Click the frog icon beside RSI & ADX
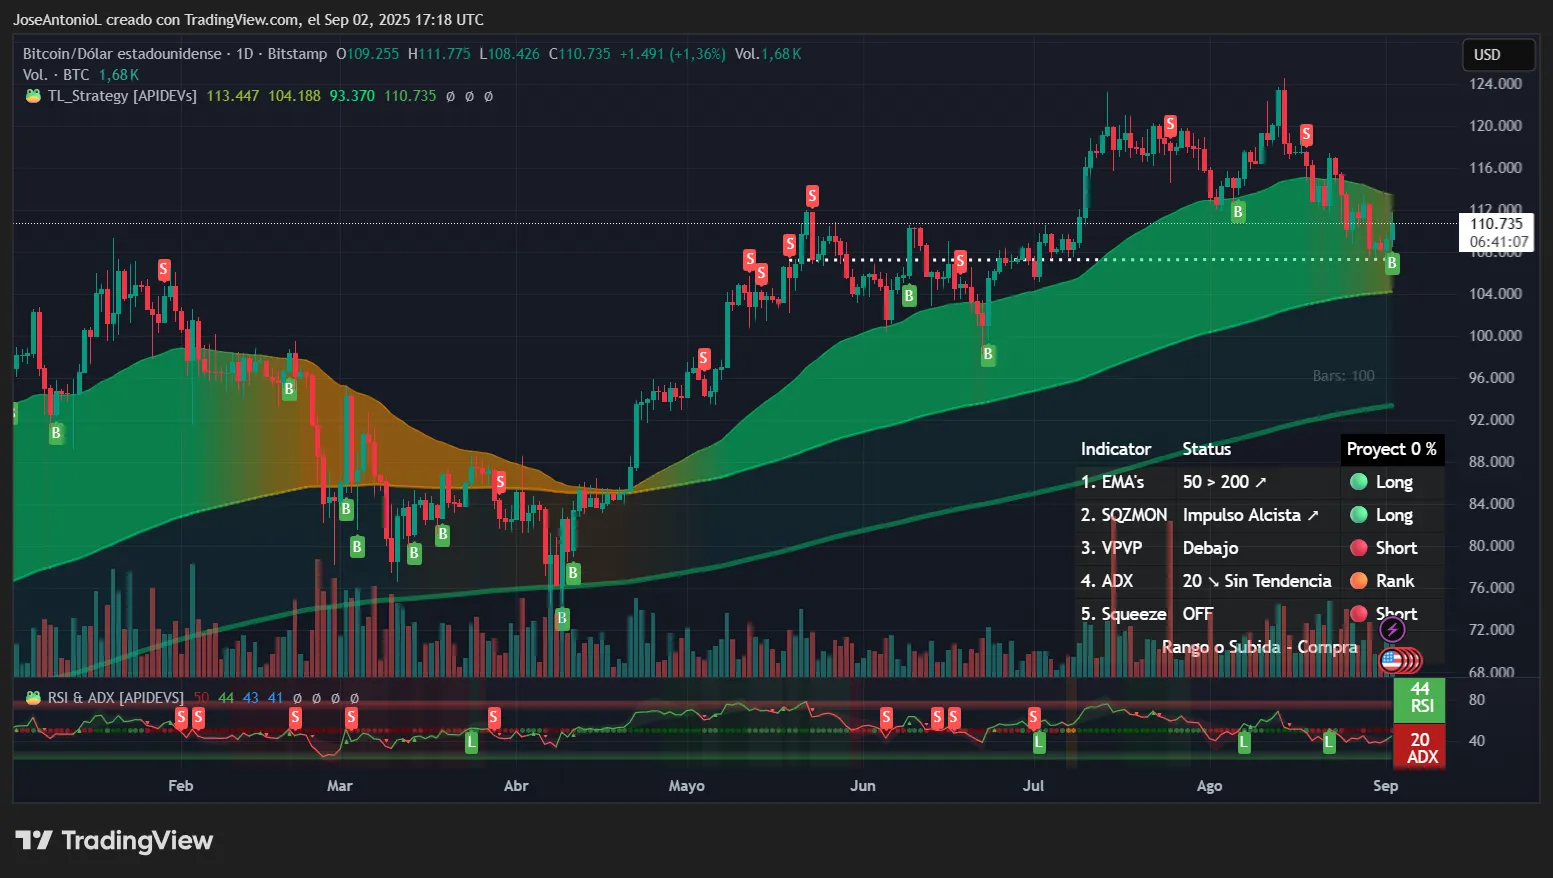The height and width of the screenshot is (878, 1553). coord(33,697)
